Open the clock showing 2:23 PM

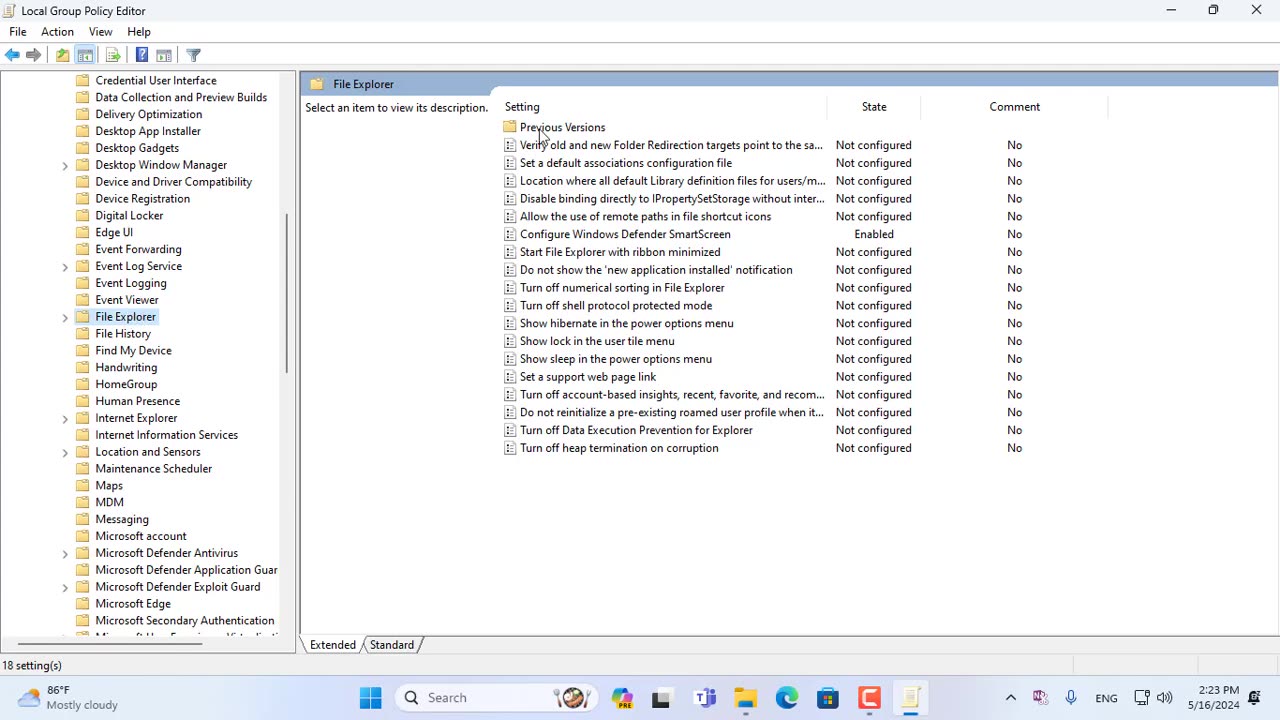(1214, 698)
